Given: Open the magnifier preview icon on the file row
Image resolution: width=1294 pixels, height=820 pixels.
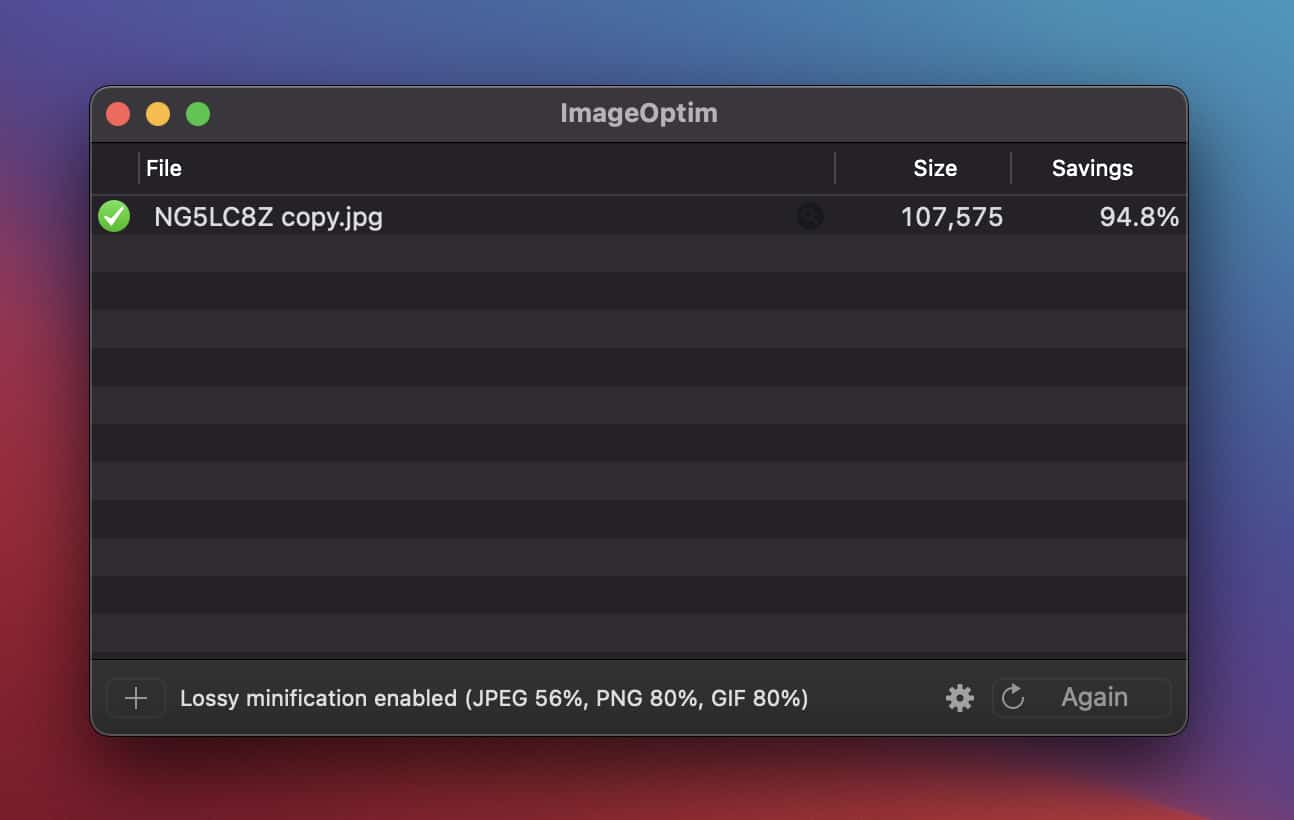Looking at the screenshot, I should point(810,216).
